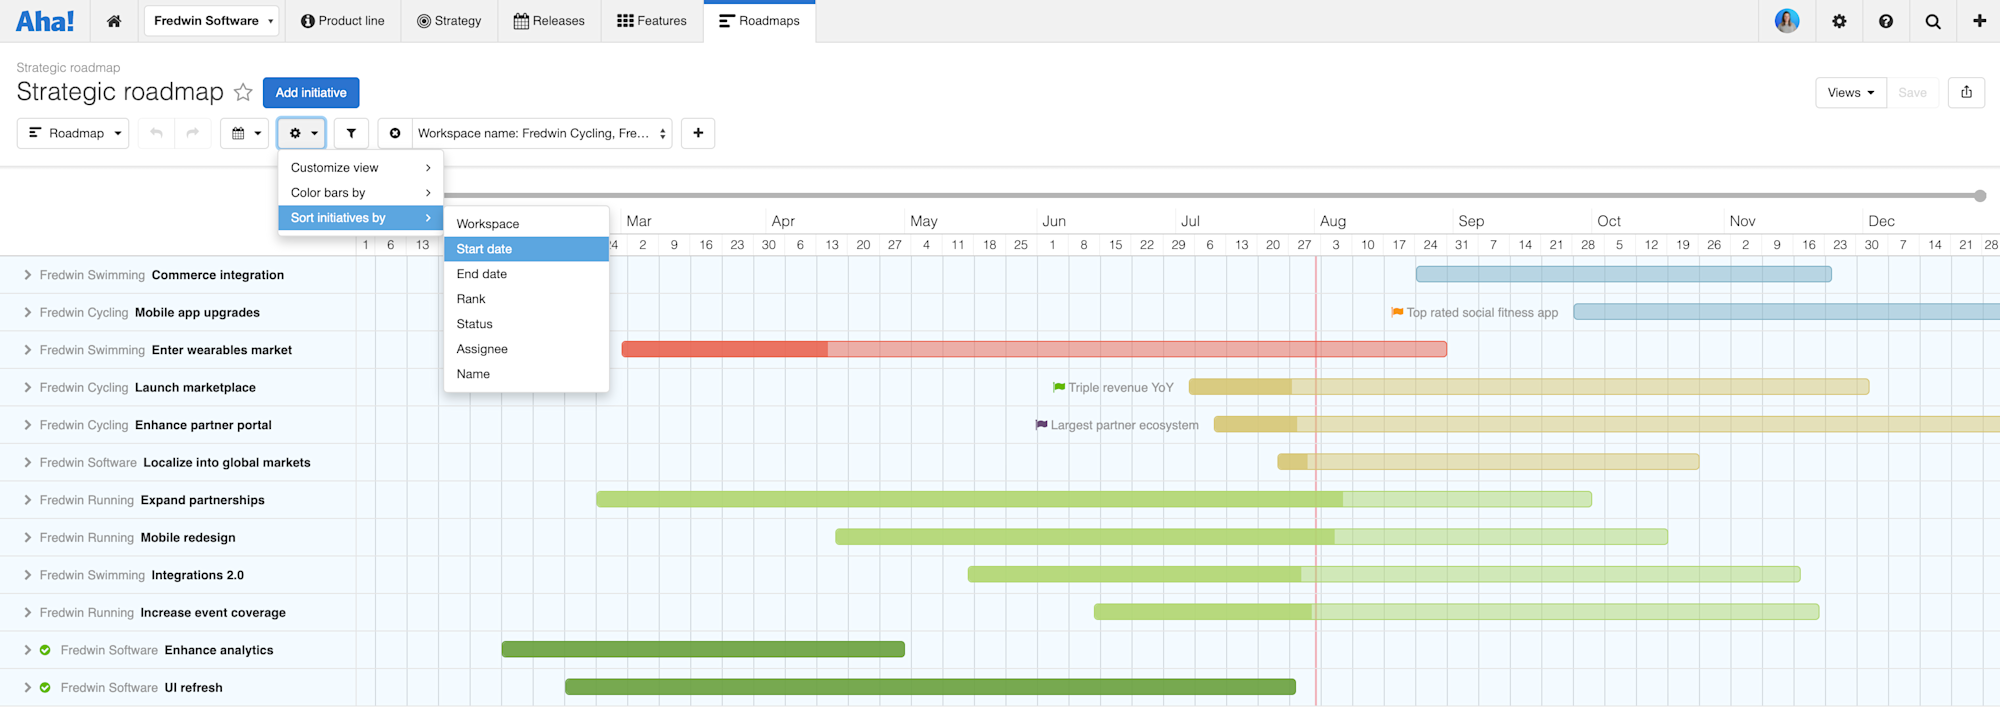Remove the Workspace name filter
The image size is (2000, 718).
point(395,133)
